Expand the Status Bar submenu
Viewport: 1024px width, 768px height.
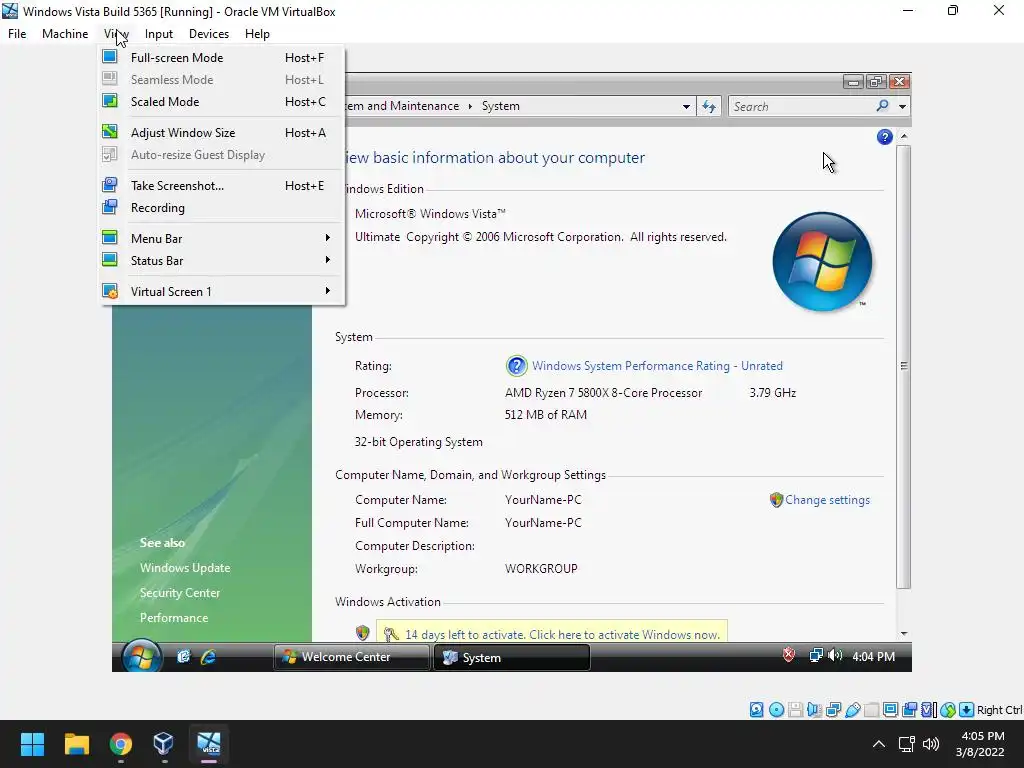tap(222, 261)
